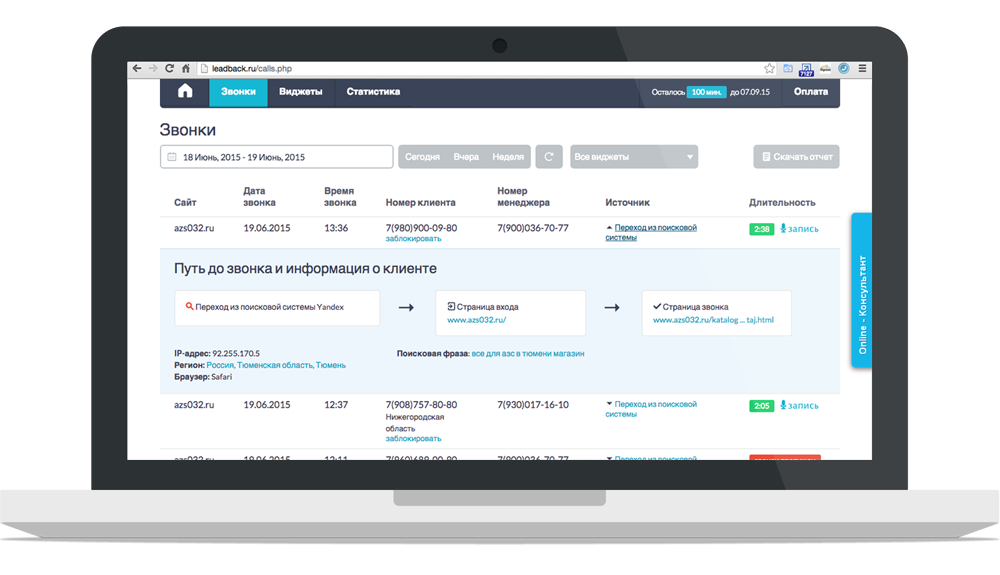
Task: Click region link Россия, Тюменская область, Тюмень
Action: click(x=276, y=365)
